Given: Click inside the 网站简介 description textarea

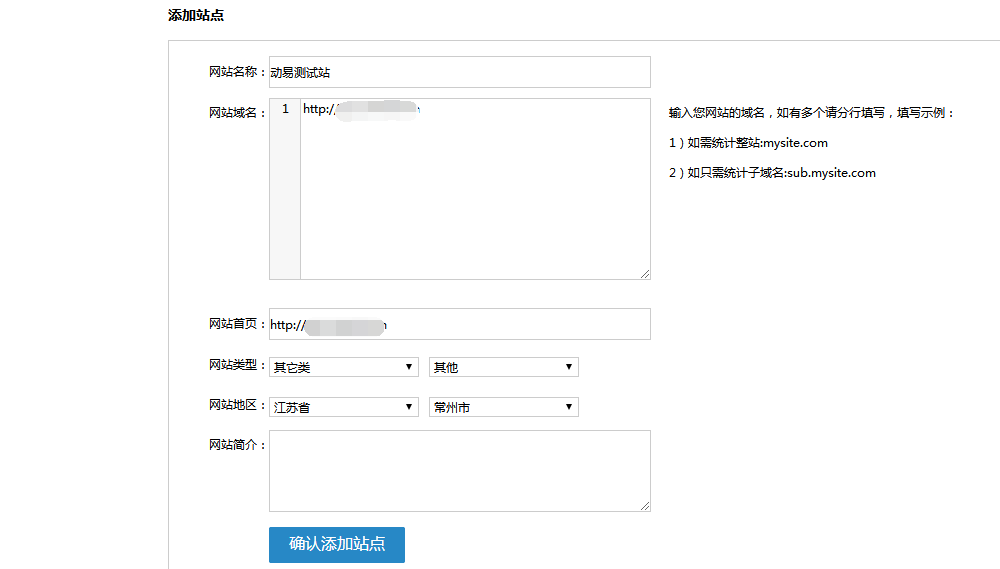Looking at the screenshot, I should (459, 471).
